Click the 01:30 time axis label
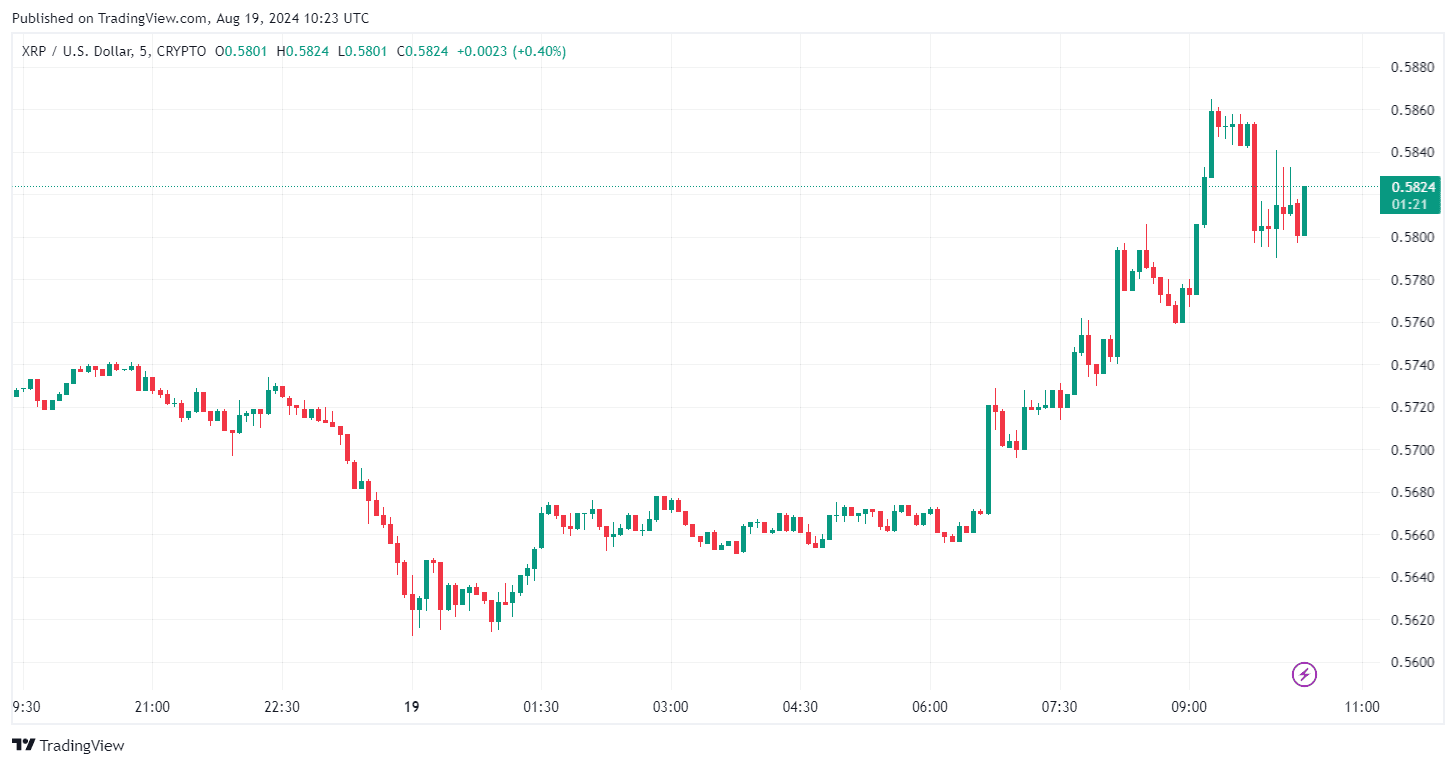 [x=541, y=707]
